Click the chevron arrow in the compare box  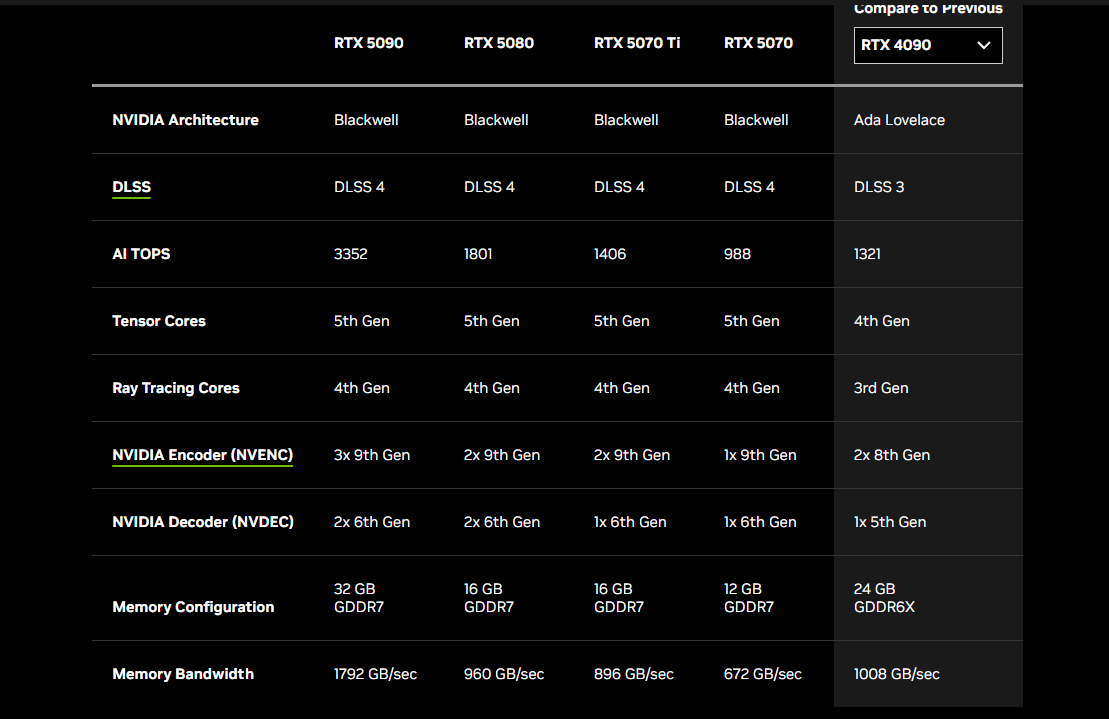[983, 45]
